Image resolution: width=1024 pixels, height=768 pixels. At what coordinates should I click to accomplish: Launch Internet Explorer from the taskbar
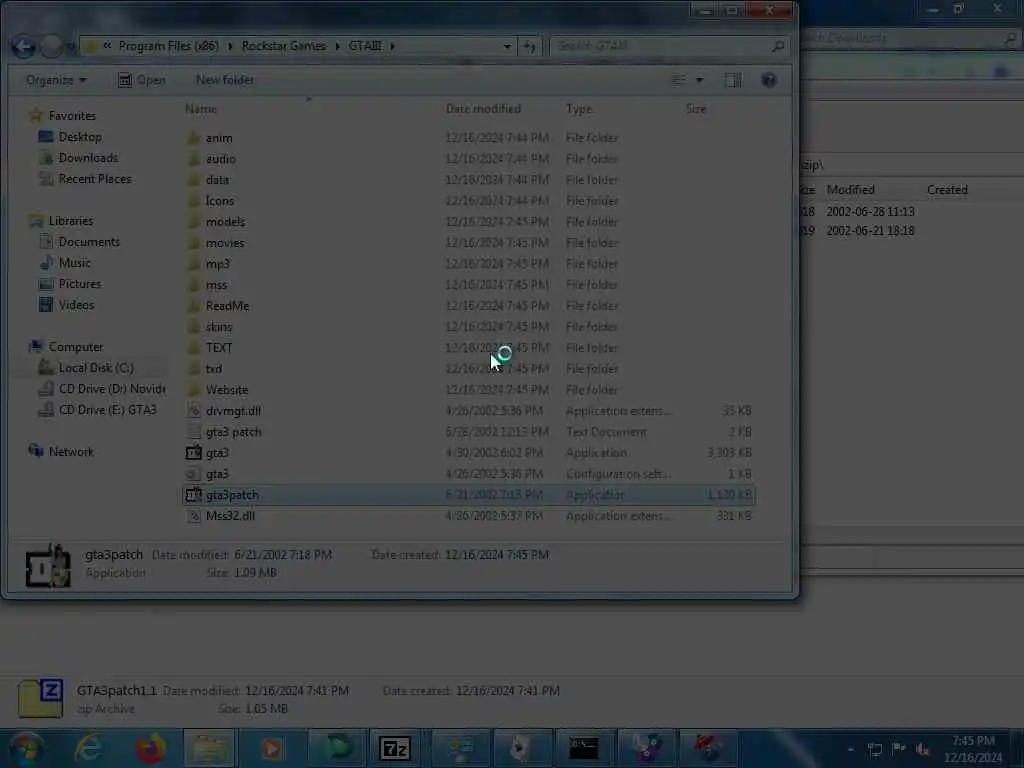(x=88, y=748)
